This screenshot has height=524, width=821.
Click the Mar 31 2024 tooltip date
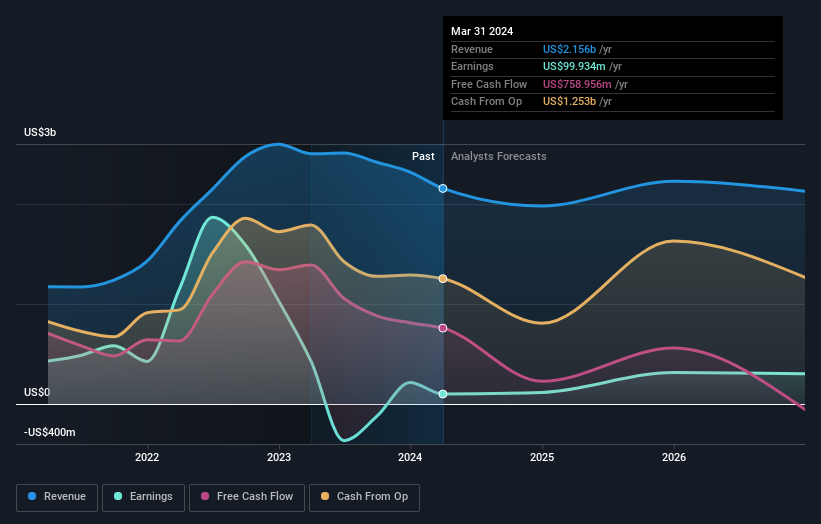(x=482, y=31)
